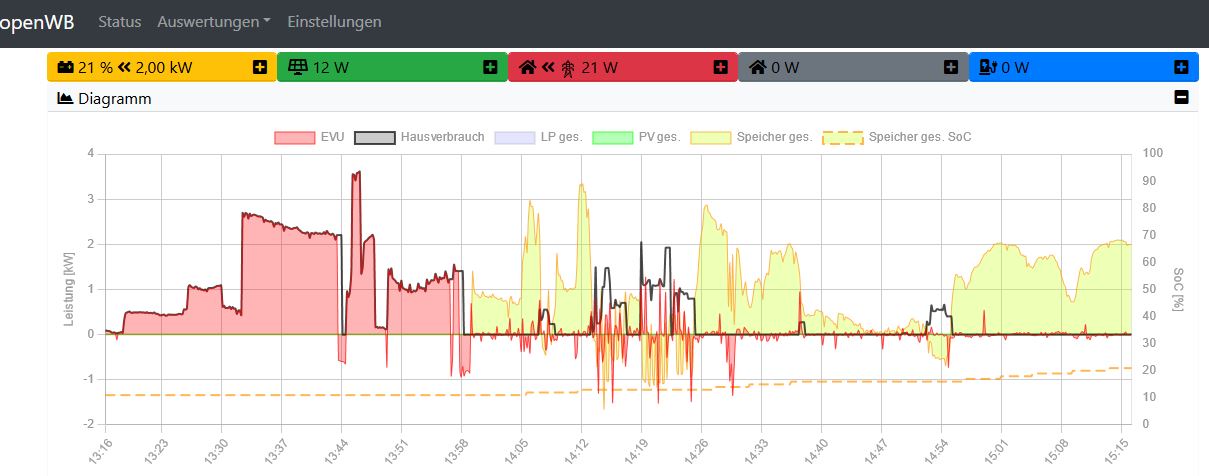This screenshot has width=1209, height=476.
Task: Expand the yellow battery 21 % card
Action: (x=260, y=67)
